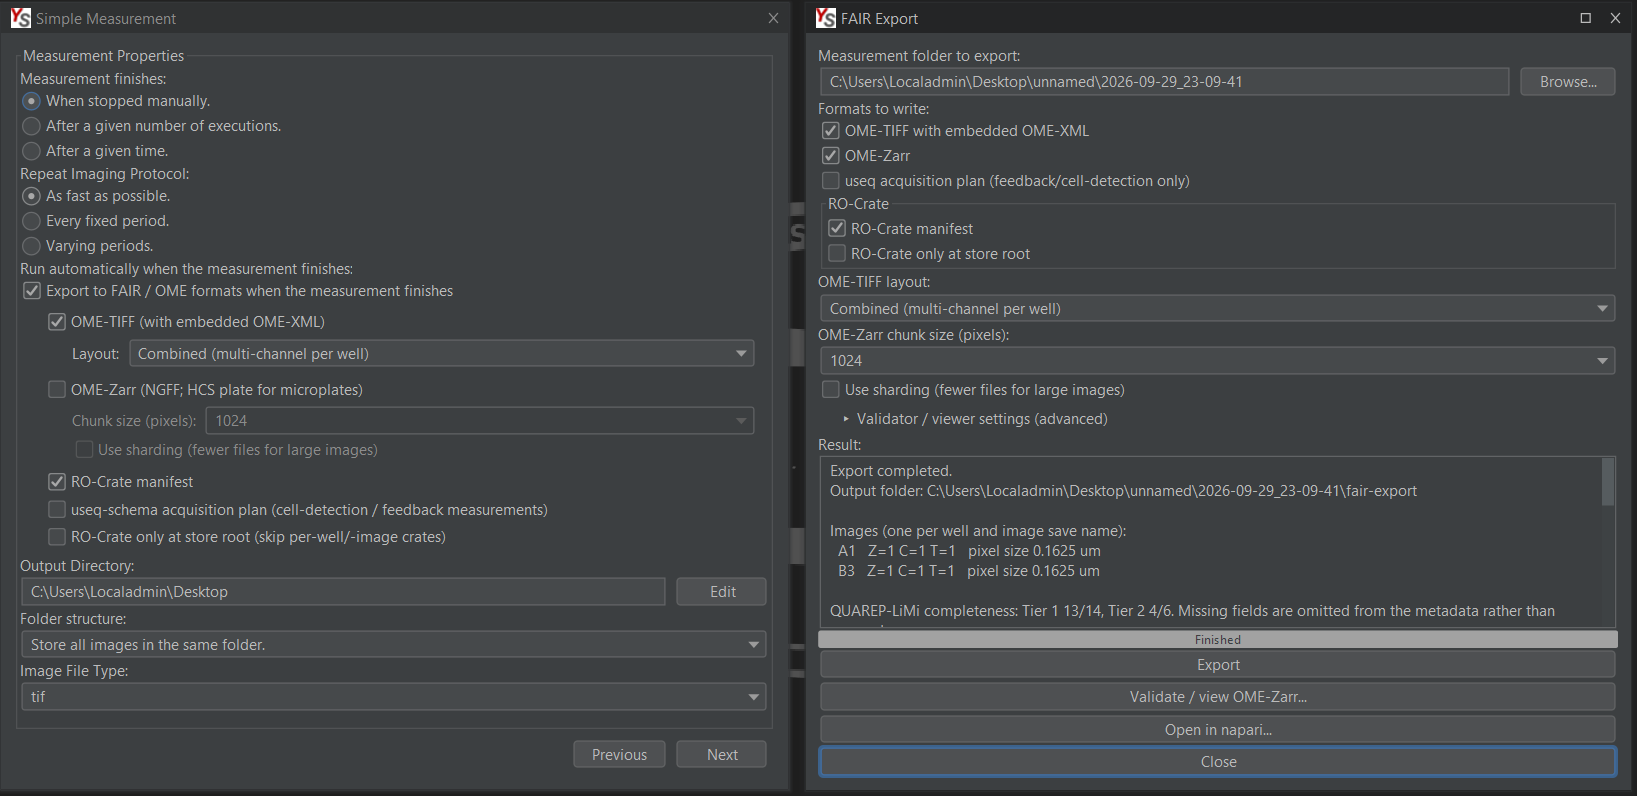Maximize the FAIR Export window

click(1585, 18)
